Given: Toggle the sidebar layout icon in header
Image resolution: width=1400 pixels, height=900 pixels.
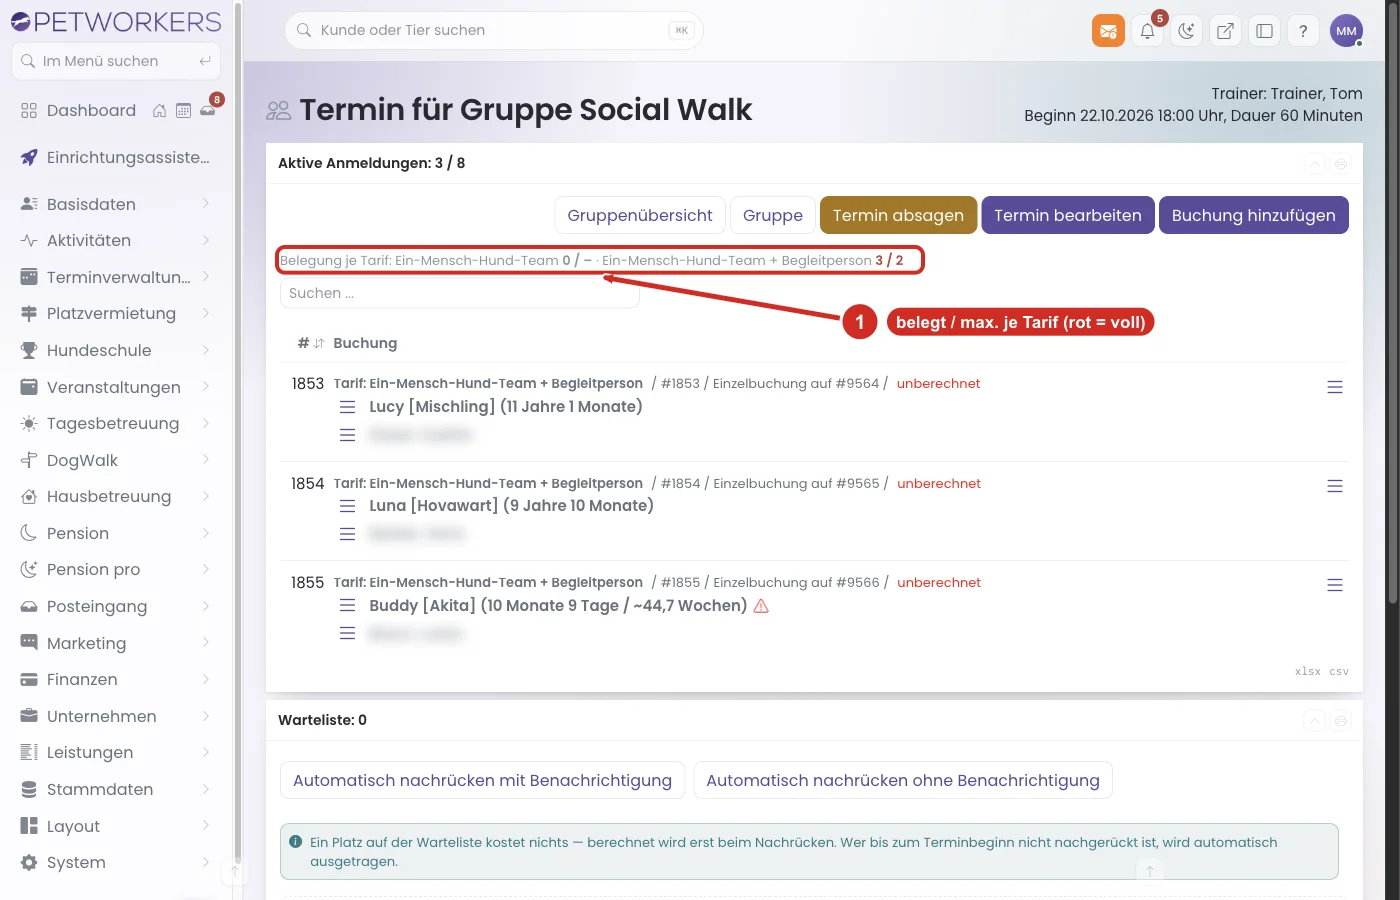Looking at the screenshot, I should (x=1264, y=31).
